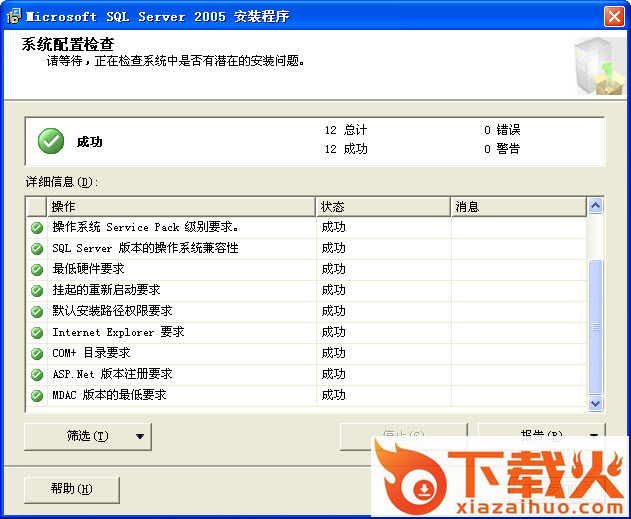The width and height of the screenshot is (631, 519).
Task: Click the vertical scrollbar thumb in details list
Action: pos(596,325)
